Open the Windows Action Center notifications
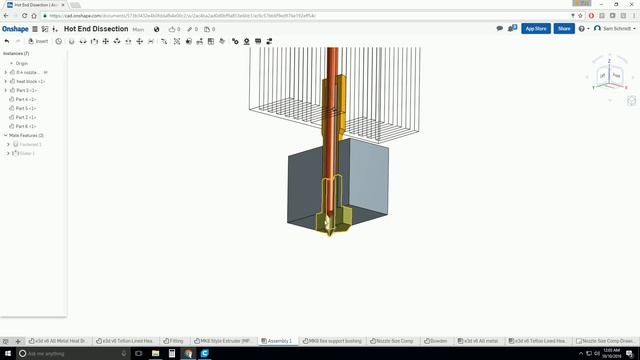 tap(629, 353)
